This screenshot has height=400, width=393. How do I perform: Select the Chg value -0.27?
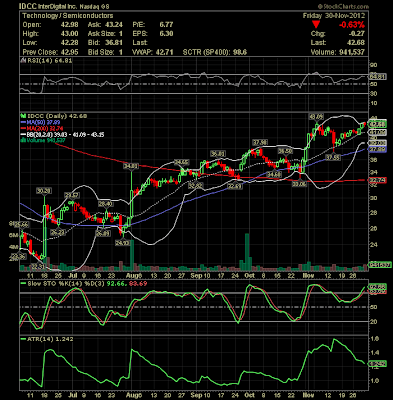pyautogui.click(x=356, y=34)
